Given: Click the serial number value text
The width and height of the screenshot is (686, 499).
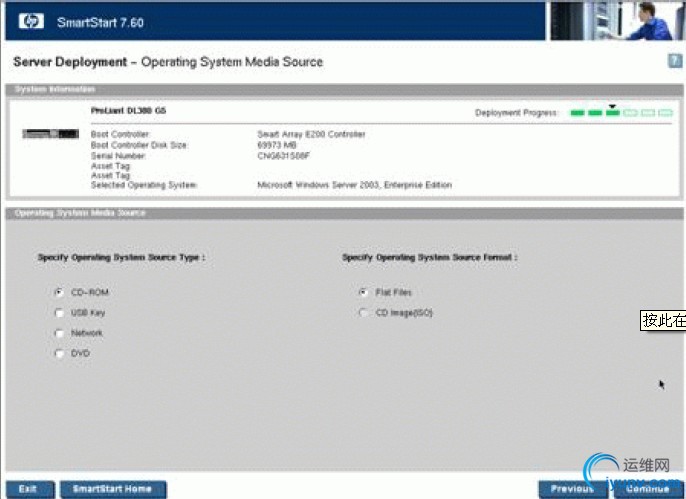Looking at the screenshot, I should point(284,156).
